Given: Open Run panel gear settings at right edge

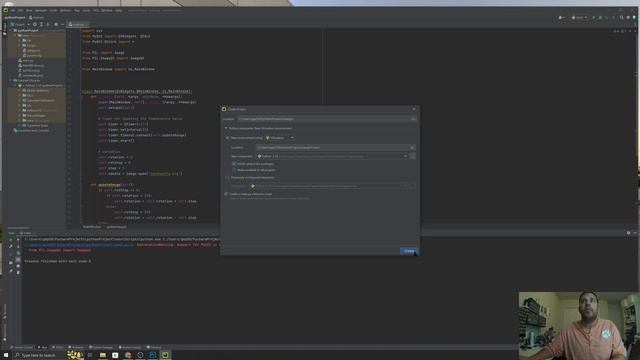Looking at the screenshot, I should 629,233.
